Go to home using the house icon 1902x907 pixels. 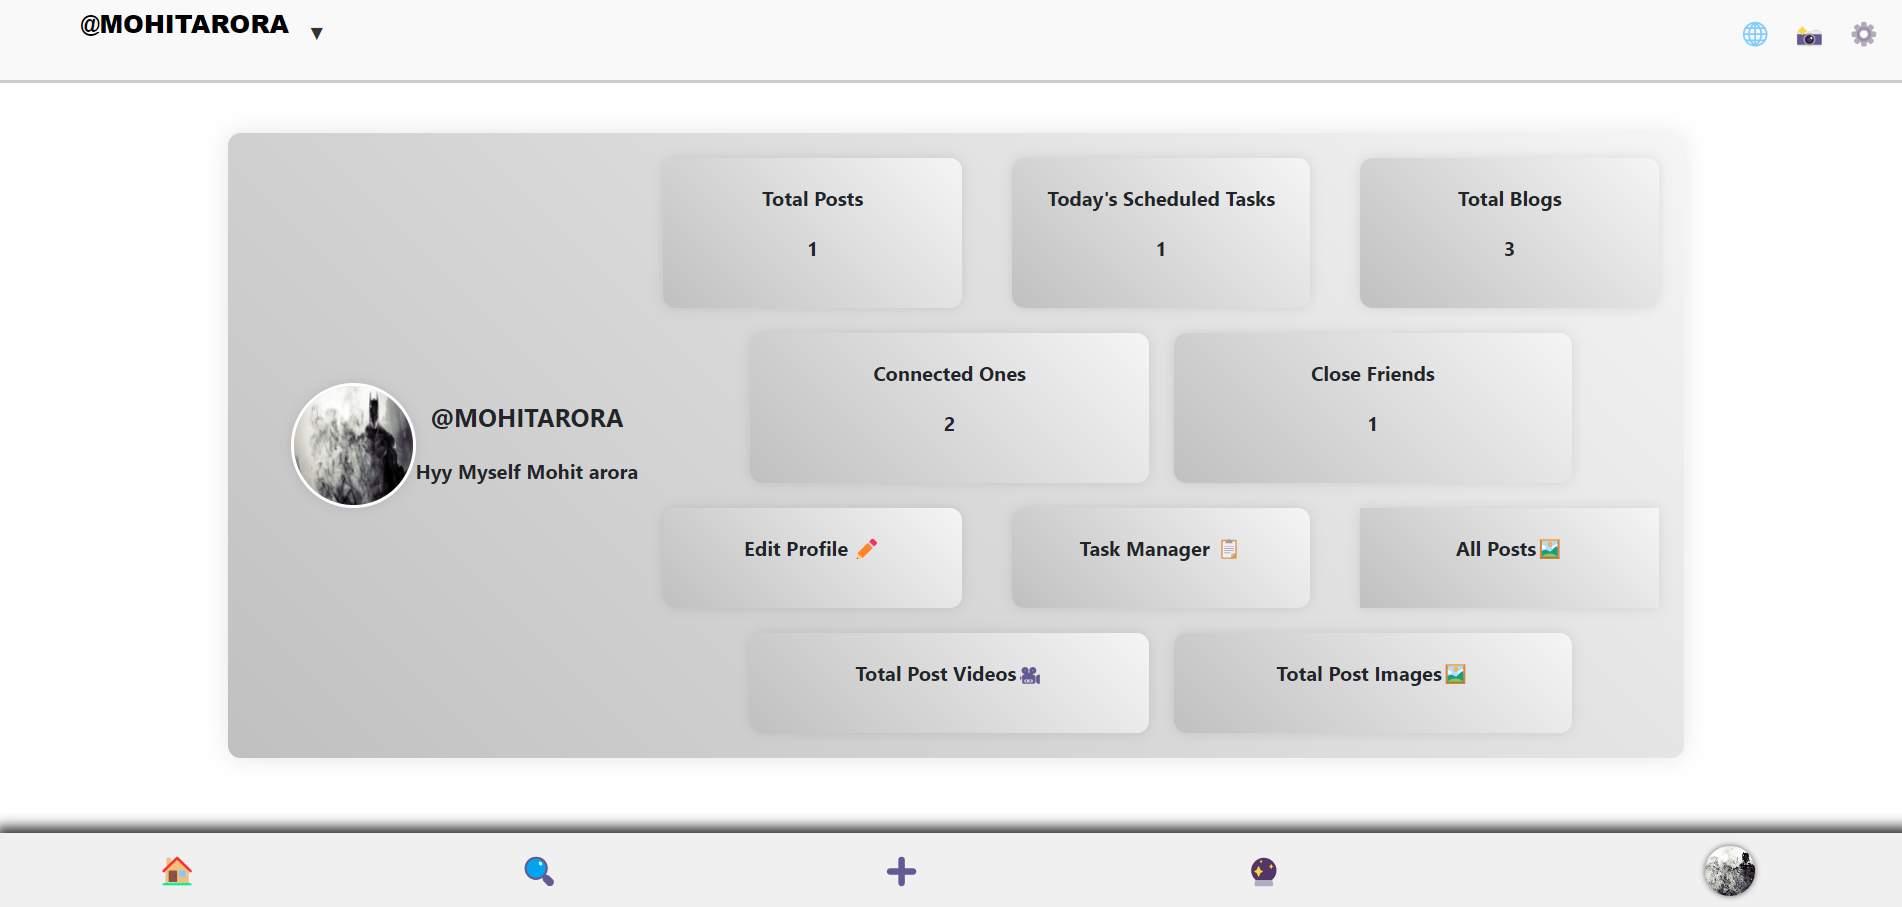pyautogui.click(x=177, y=871)
